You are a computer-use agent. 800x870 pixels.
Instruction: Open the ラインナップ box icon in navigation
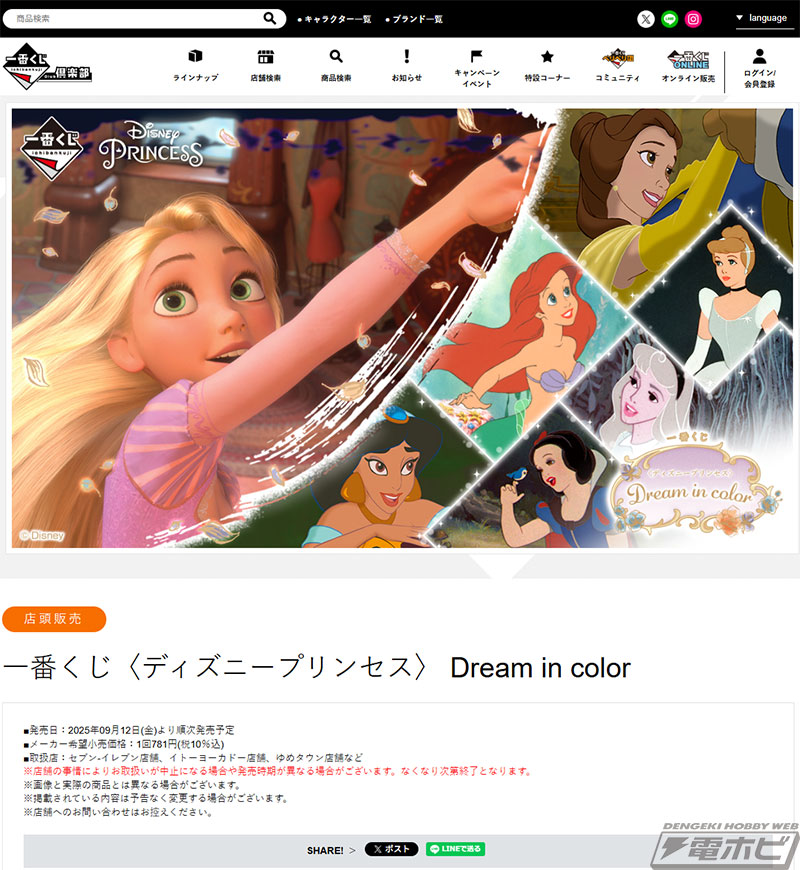(195, 63)
